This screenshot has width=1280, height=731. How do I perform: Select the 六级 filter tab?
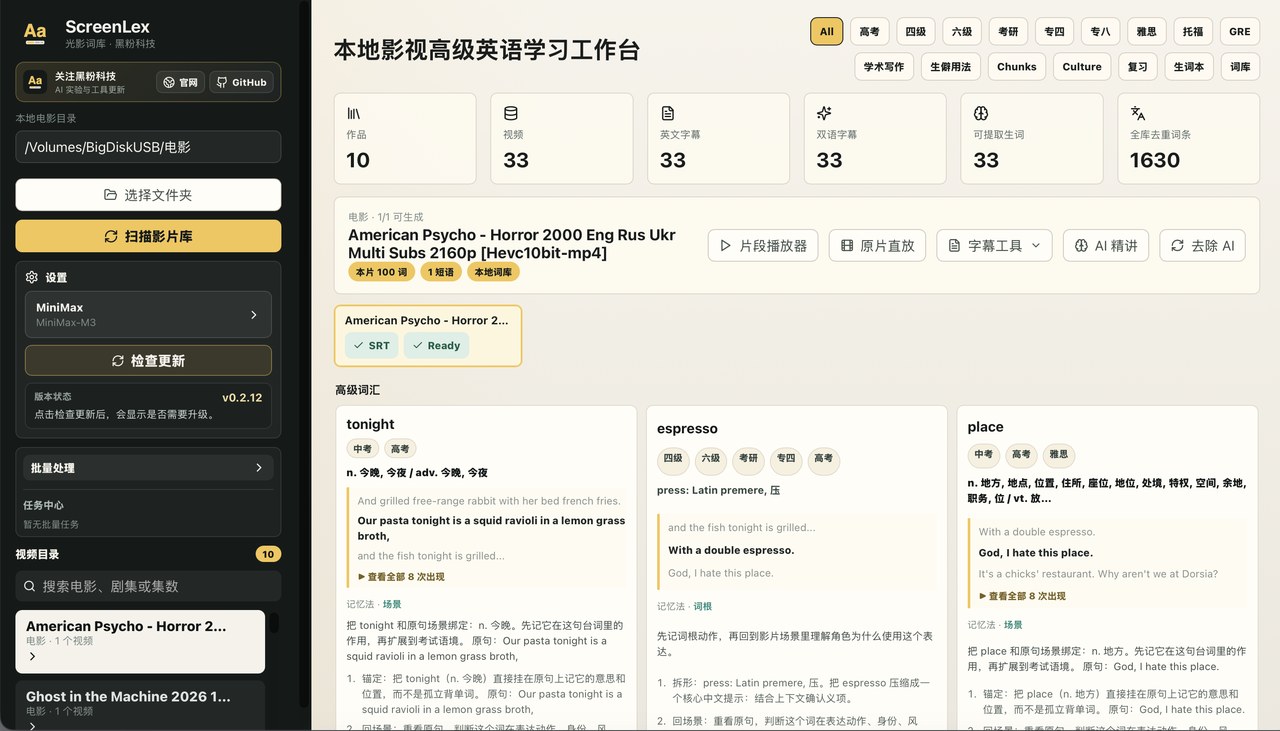962,31
